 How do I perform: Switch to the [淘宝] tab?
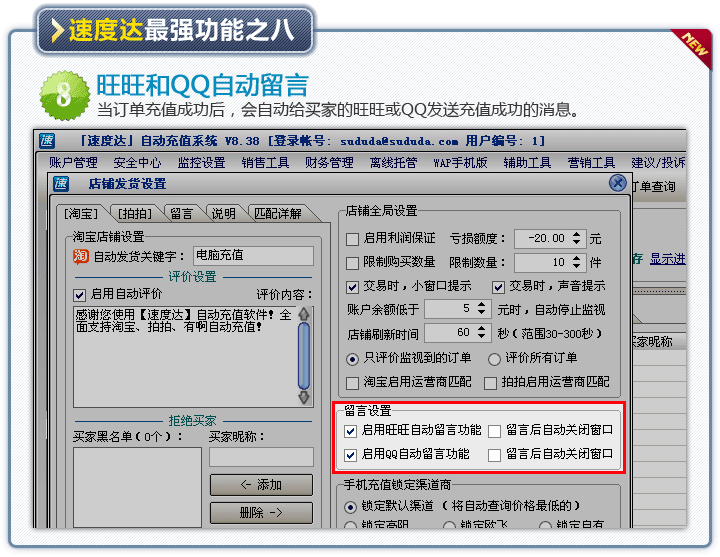coord(81,214)
